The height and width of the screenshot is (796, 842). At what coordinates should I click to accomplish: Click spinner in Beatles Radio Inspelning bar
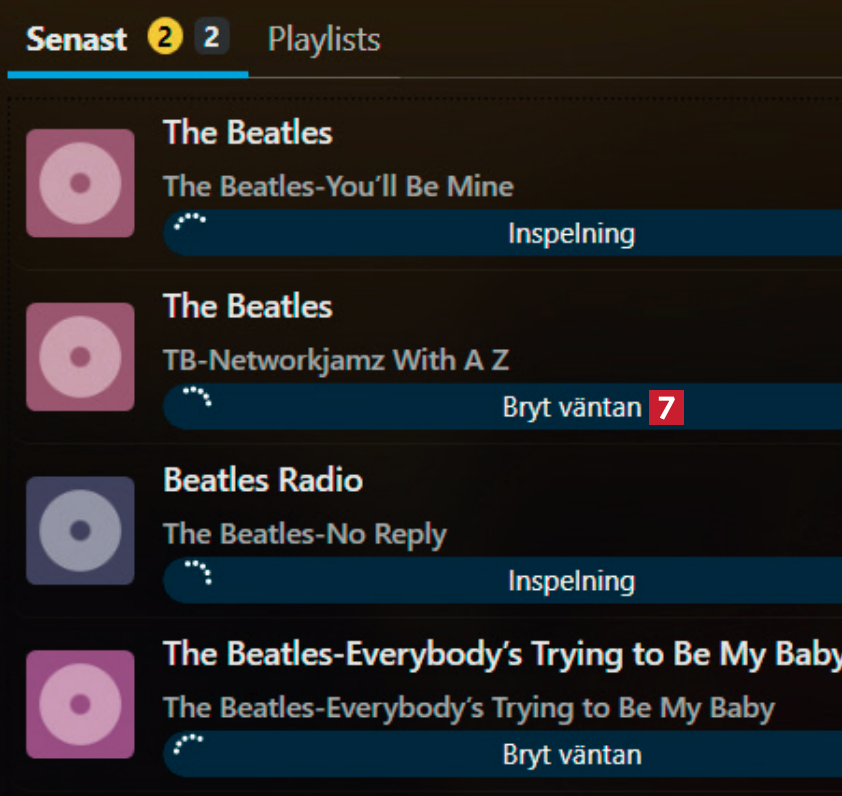(198, 571)
